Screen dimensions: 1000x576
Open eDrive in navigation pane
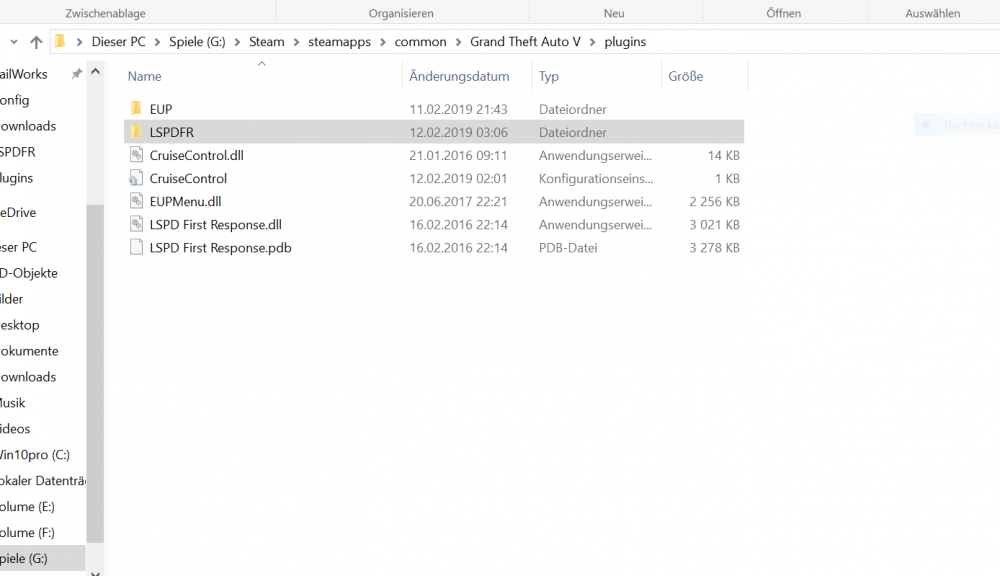coord(18,212)
